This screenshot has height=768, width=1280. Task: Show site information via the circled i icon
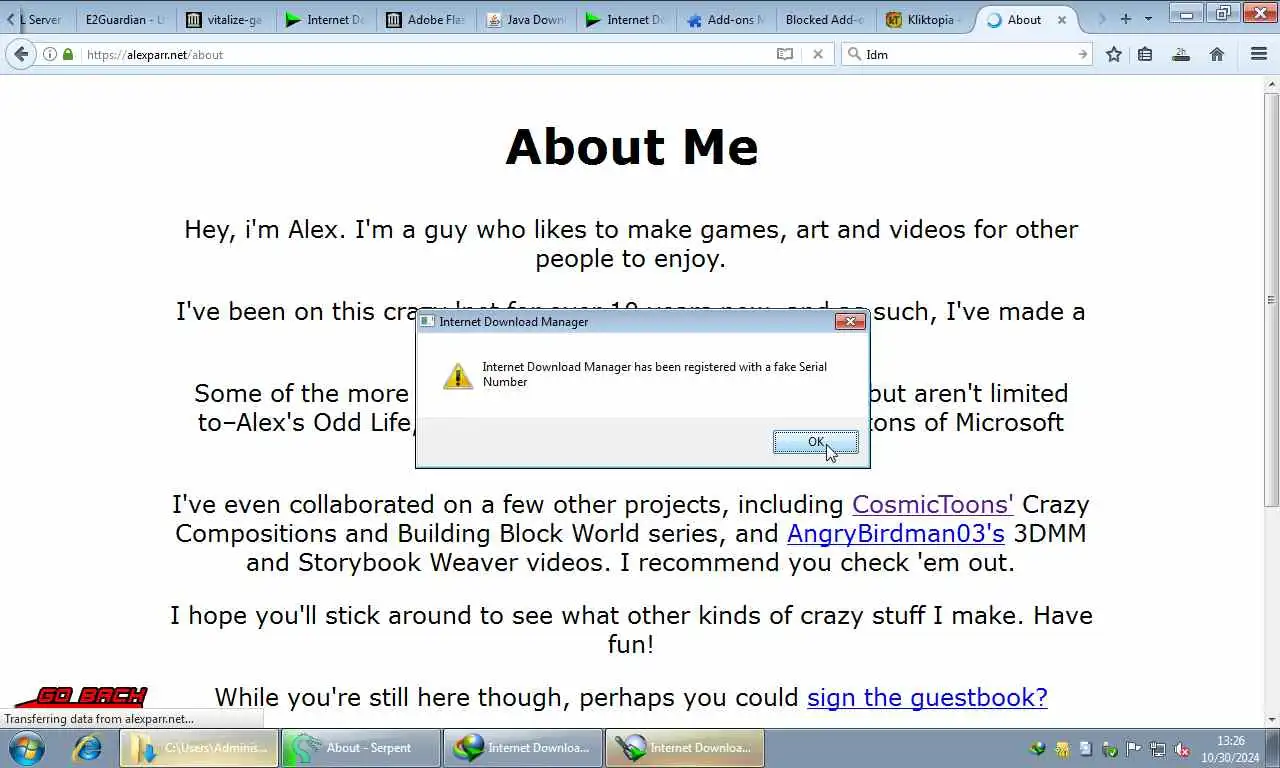(49, 55)
